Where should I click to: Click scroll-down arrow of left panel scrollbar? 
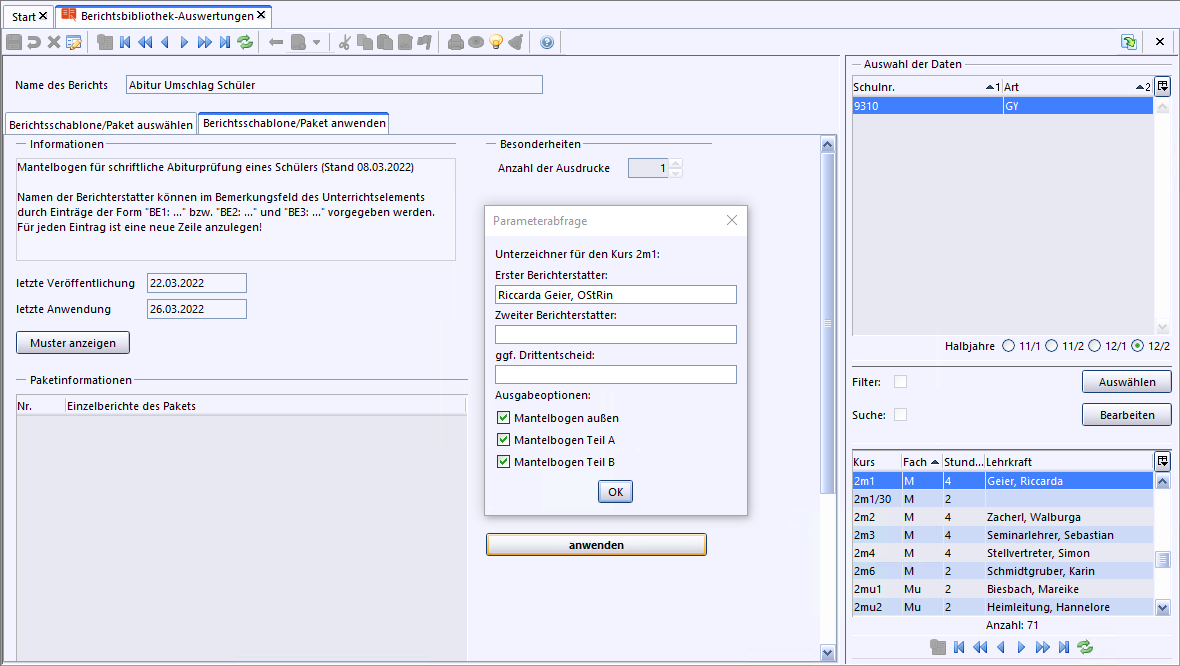(828, 652)
